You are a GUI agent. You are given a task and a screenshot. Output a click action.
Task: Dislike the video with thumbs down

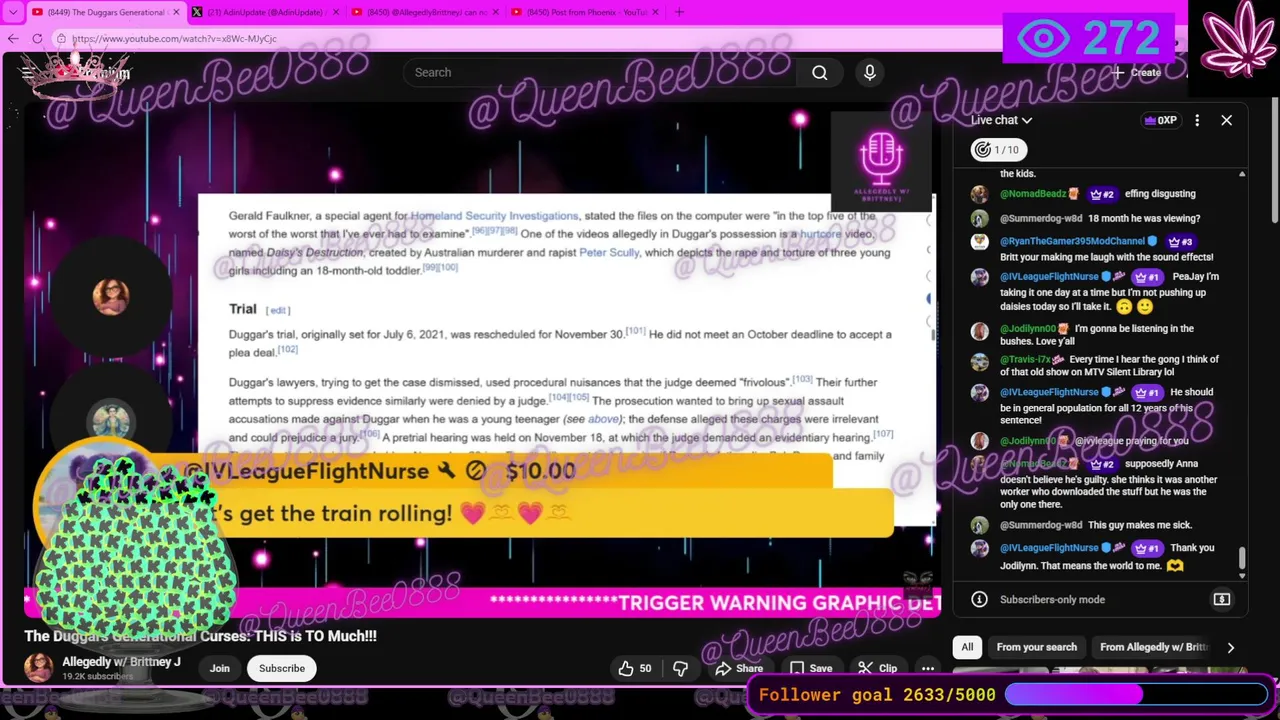tap(680, 668)
